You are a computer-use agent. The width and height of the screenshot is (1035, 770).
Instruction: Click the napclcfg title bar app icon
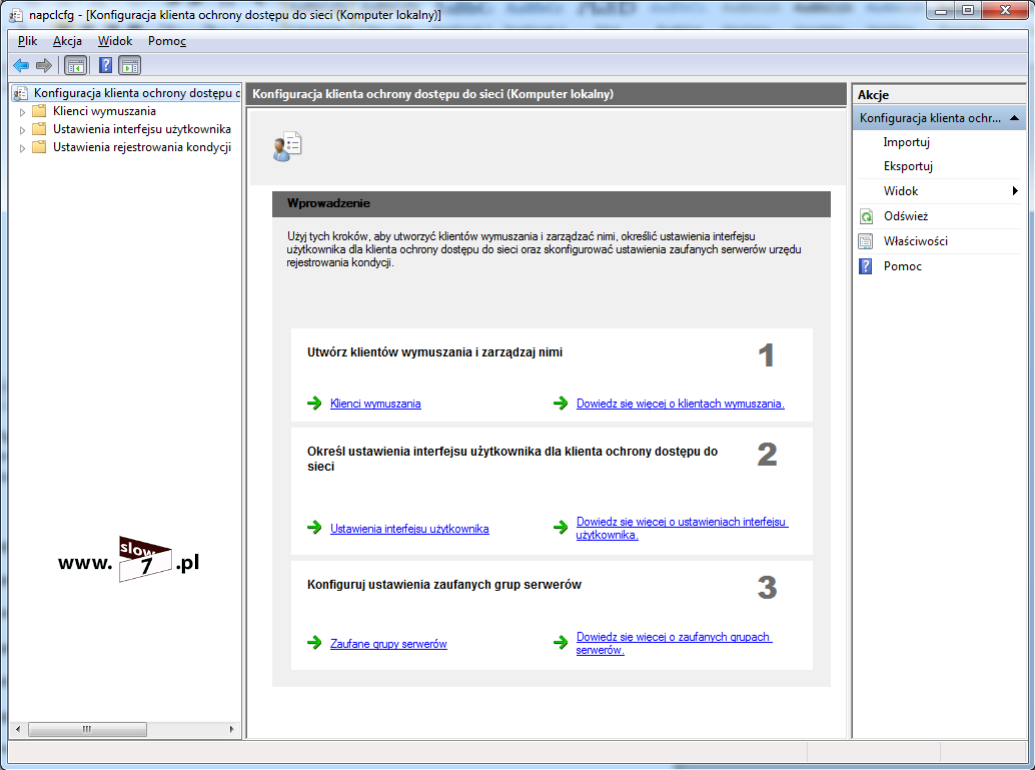(x=16, y=15)
